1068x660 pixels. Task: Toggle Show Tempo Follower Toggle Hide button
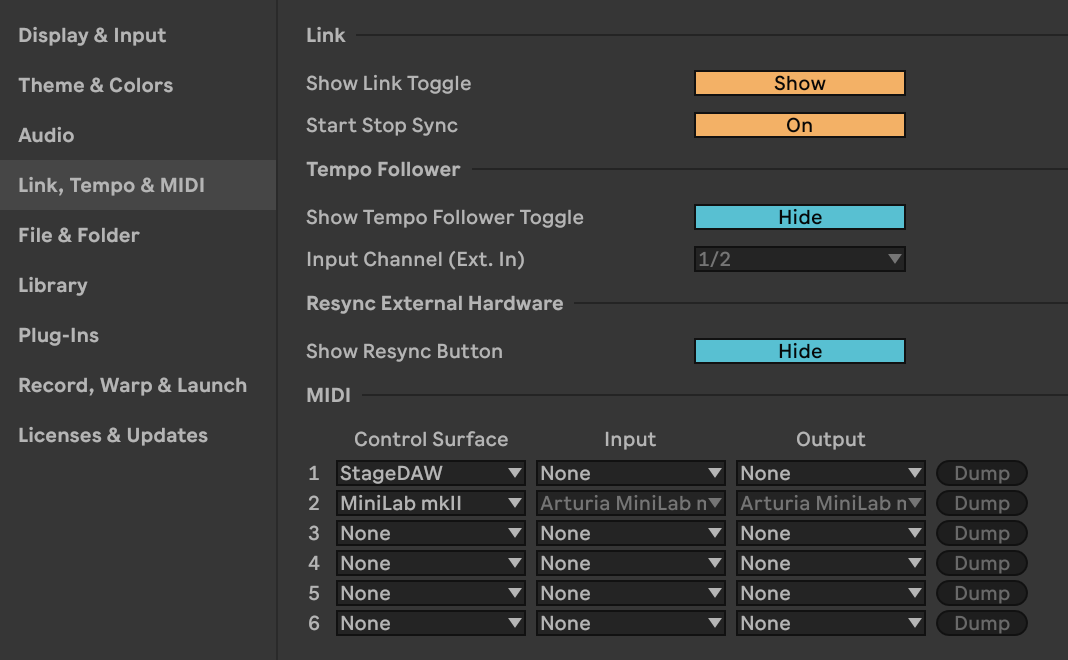coord(800,217)
